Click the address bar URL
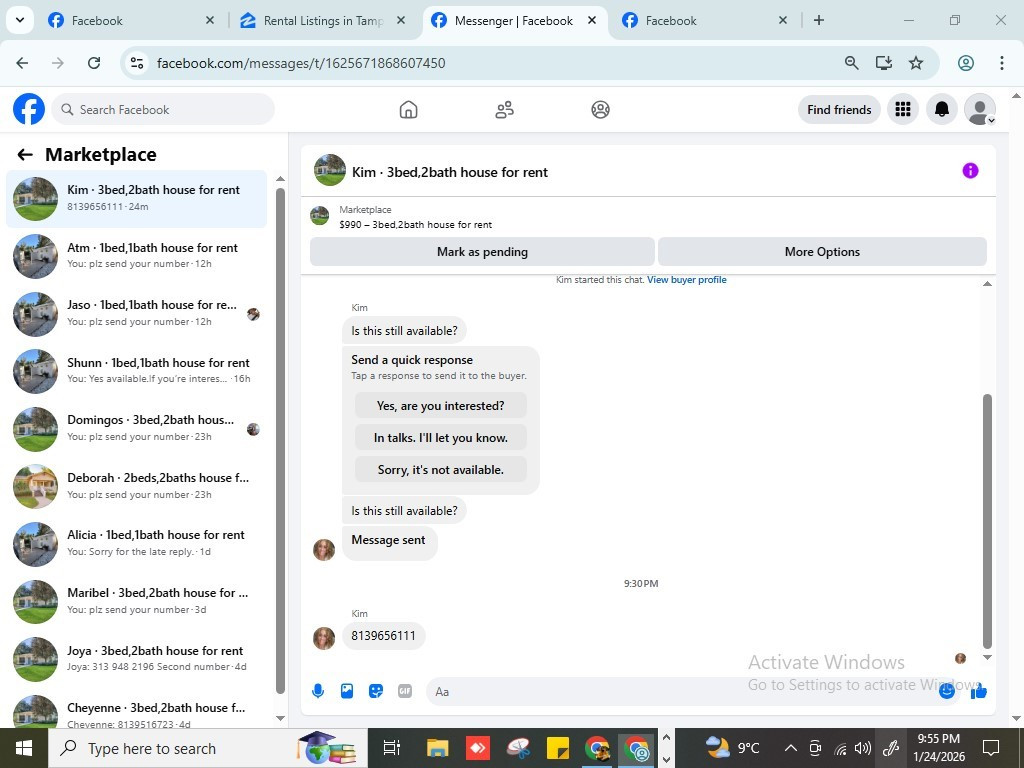 point(301,63)
